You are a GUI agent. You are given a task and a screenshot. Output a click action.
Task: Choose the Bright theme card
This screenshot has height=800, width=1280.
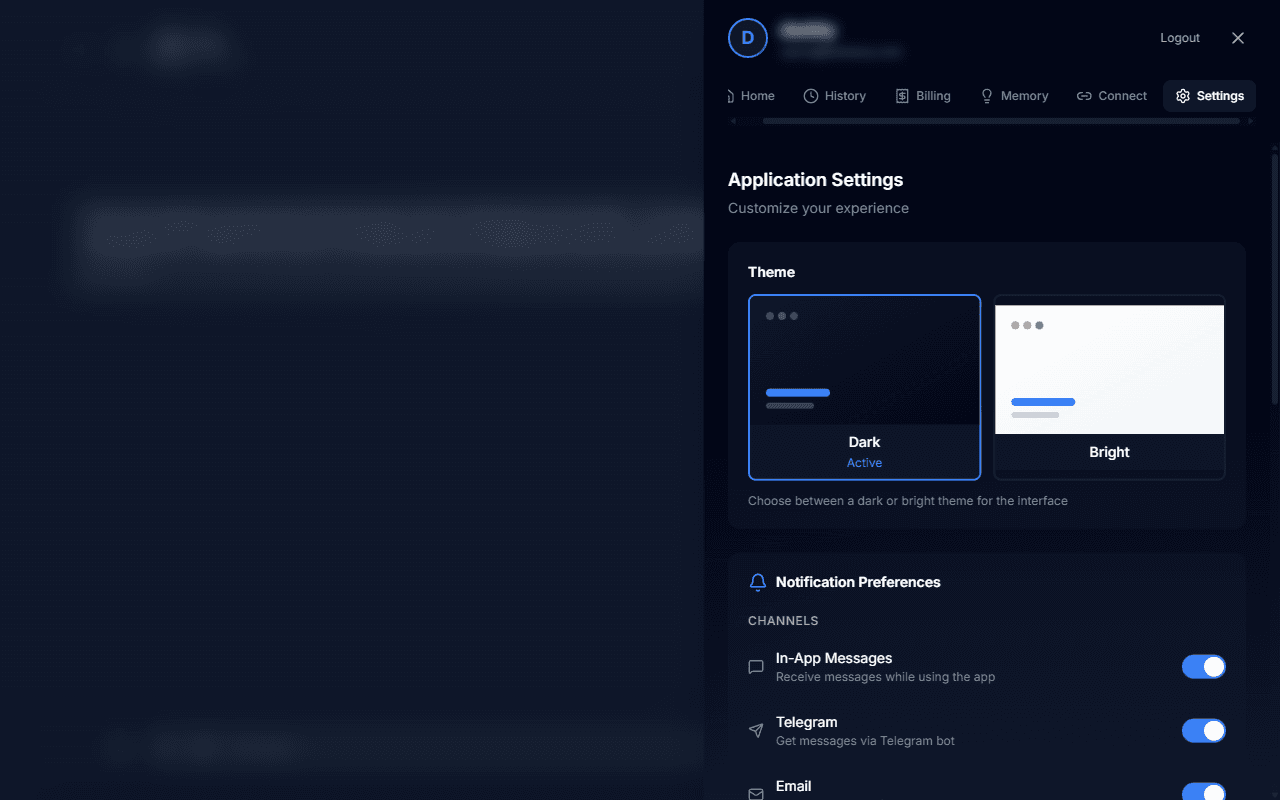[x=1109, y=387]
